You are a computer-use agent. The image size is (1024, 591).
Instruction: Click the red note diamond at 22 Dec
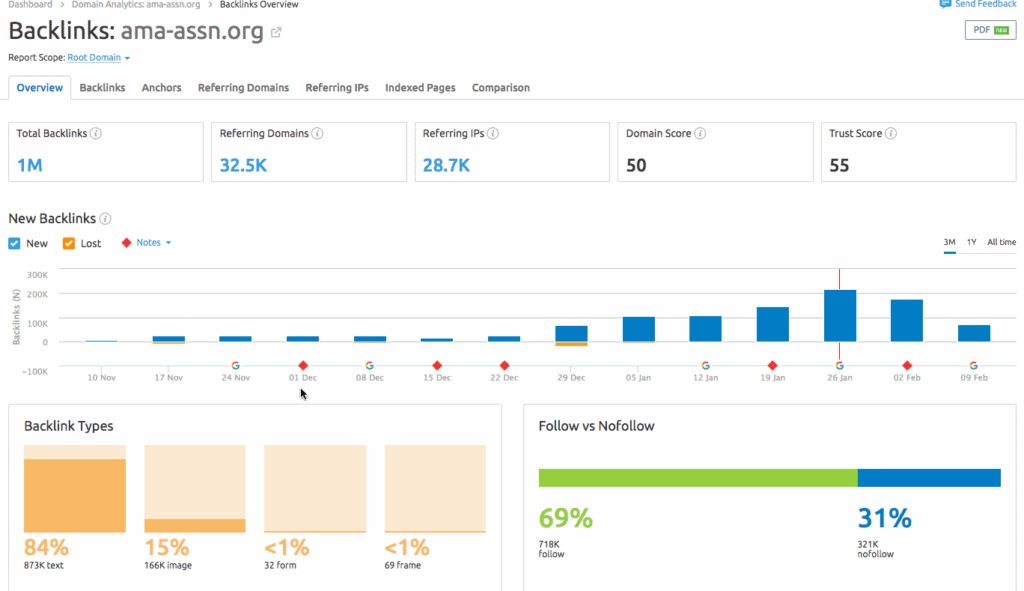[x=504, y=366]
